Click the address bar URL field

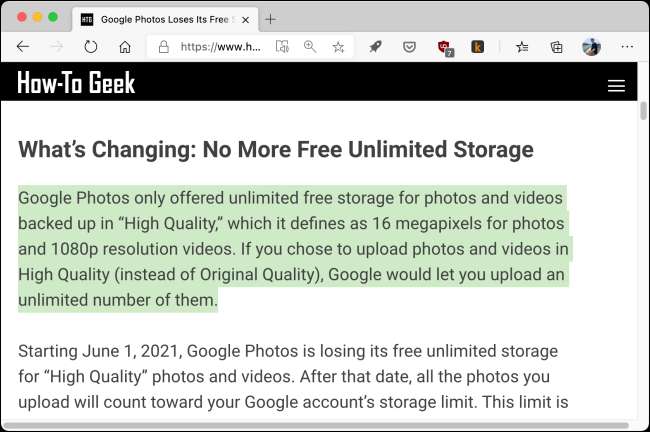(x=220, y=47)
